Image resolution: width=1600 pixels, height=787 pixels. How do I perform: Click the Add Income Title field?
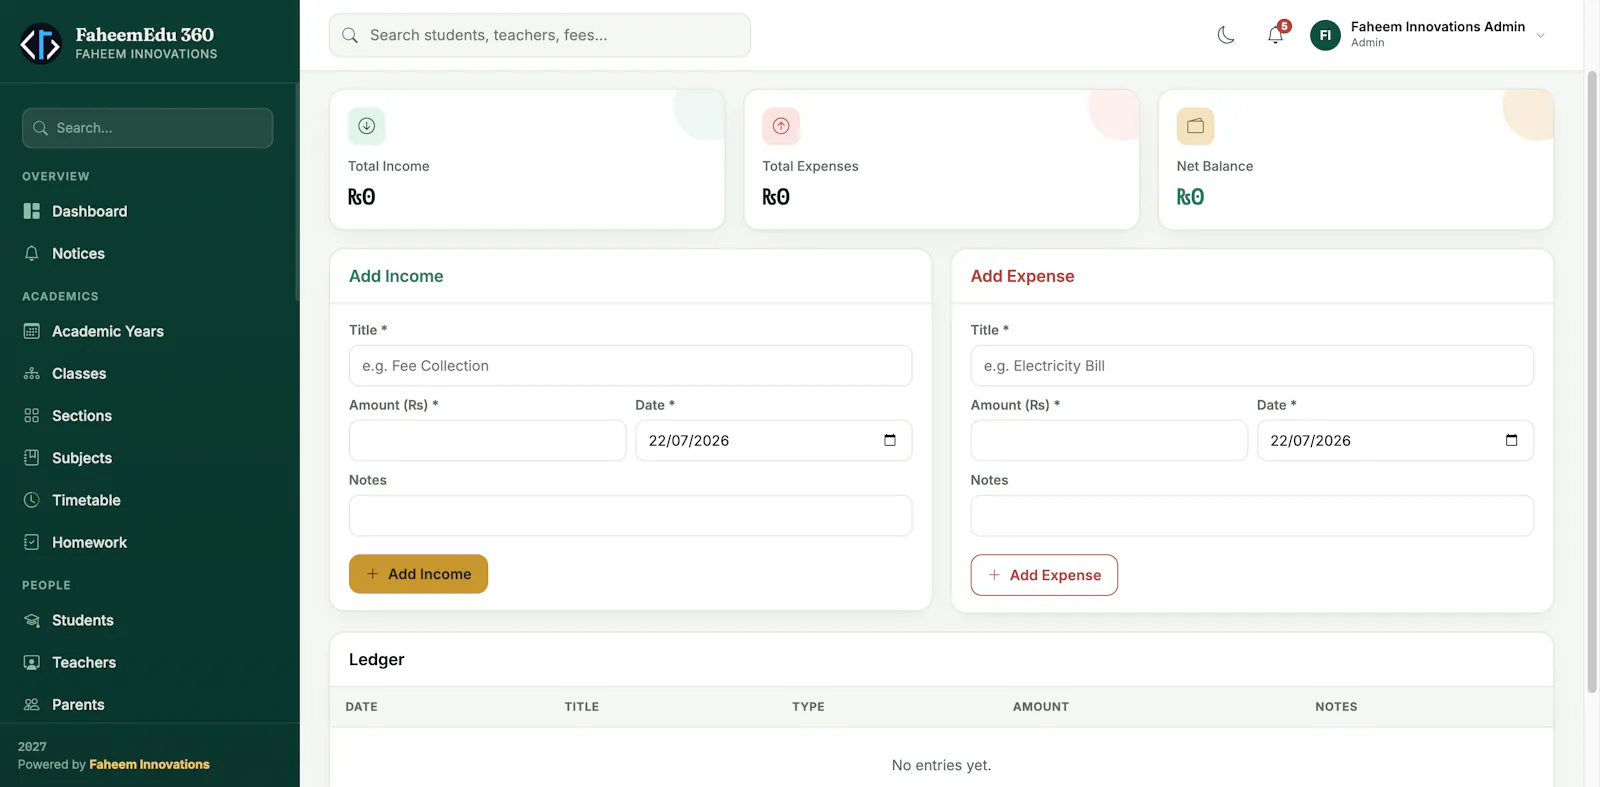630,366
